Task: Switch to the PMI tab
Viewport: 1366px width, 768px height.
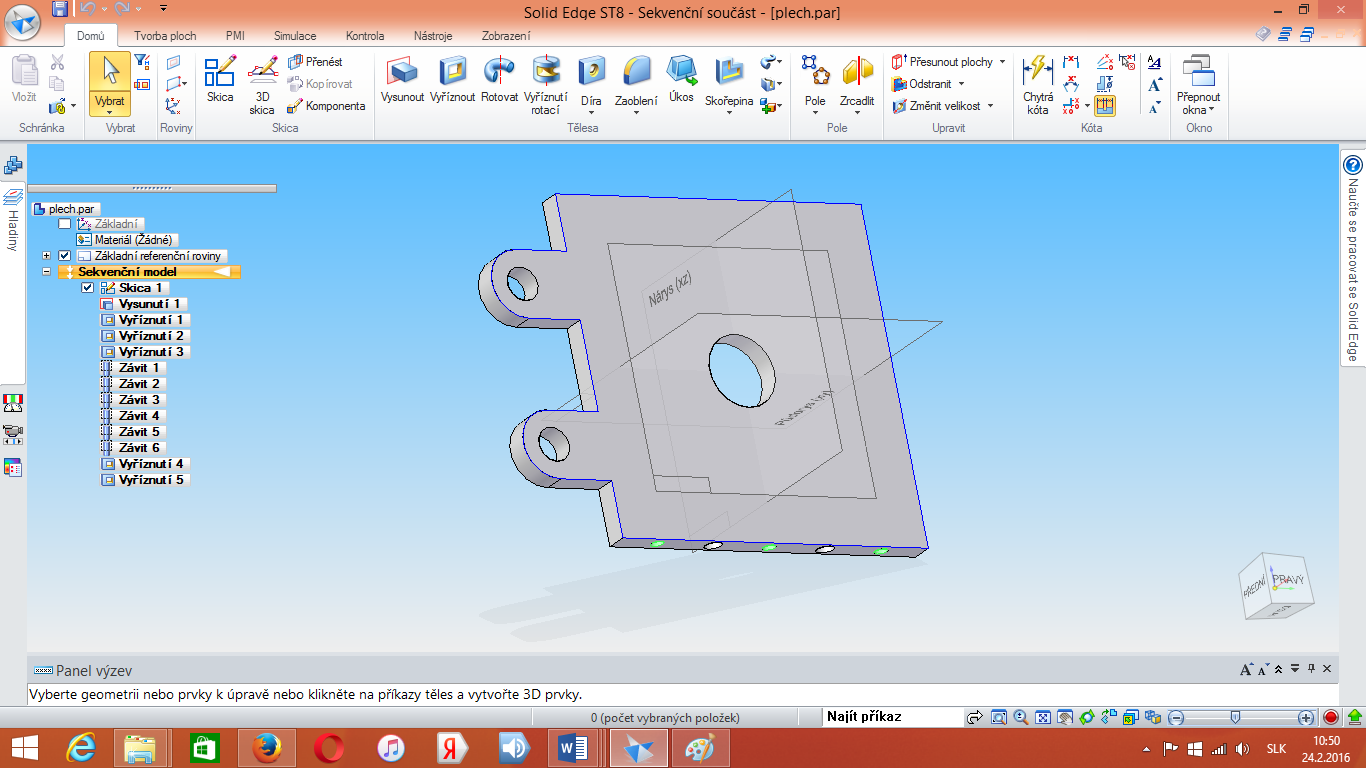Action: click(235, 36)
